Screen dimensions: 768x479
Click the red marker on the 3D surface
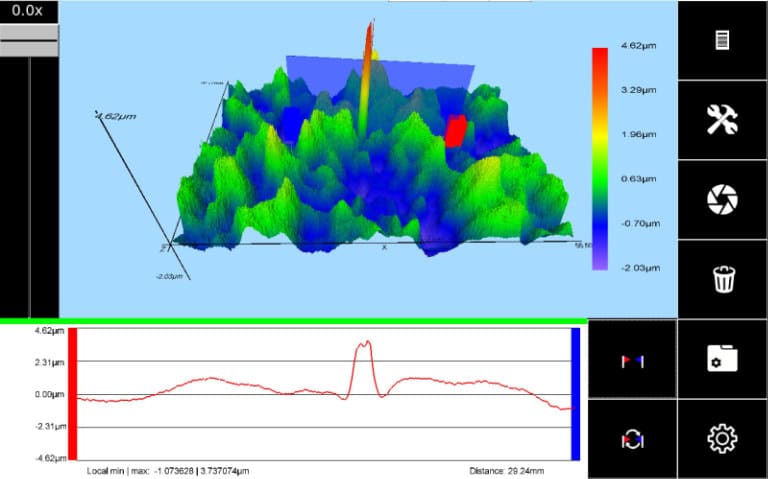coord(456,131)
